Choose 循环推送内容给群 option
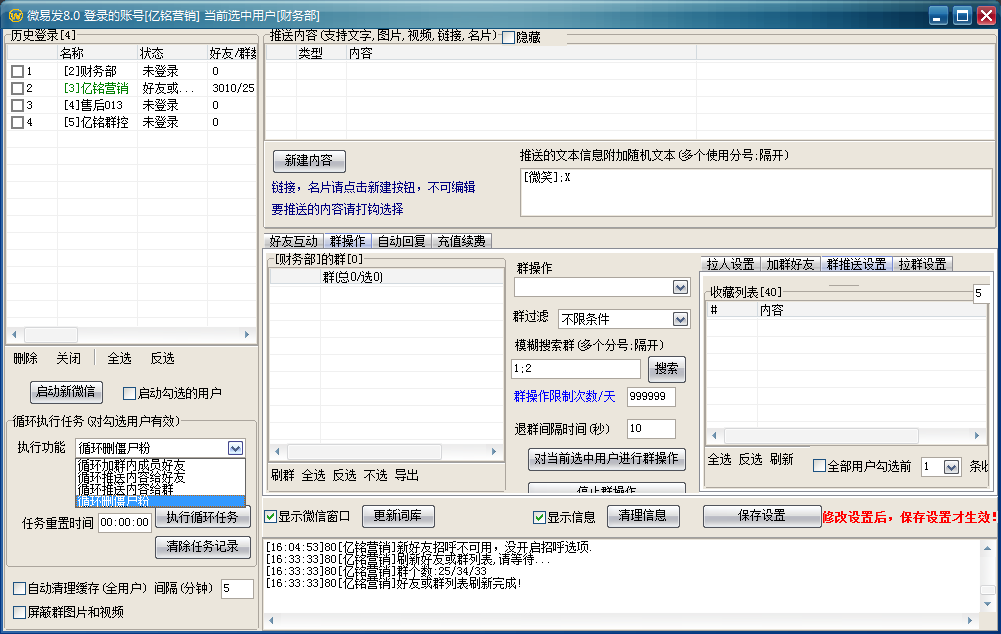This screenshot has width=1001, height=634. [x=160, y=489]
